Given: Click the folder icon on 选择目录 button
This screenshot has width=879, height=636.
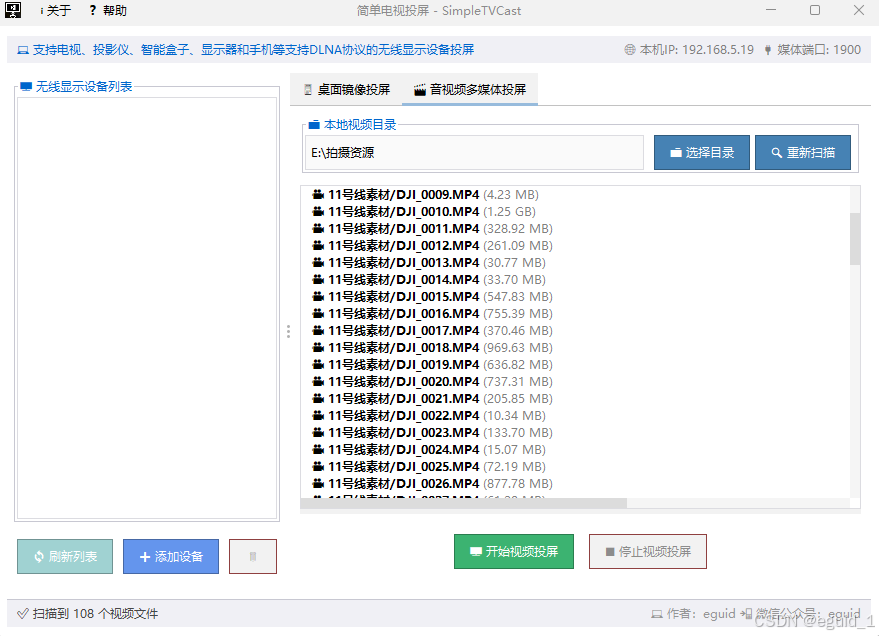Looking at the screenshot, I should (x=674, y=152).
